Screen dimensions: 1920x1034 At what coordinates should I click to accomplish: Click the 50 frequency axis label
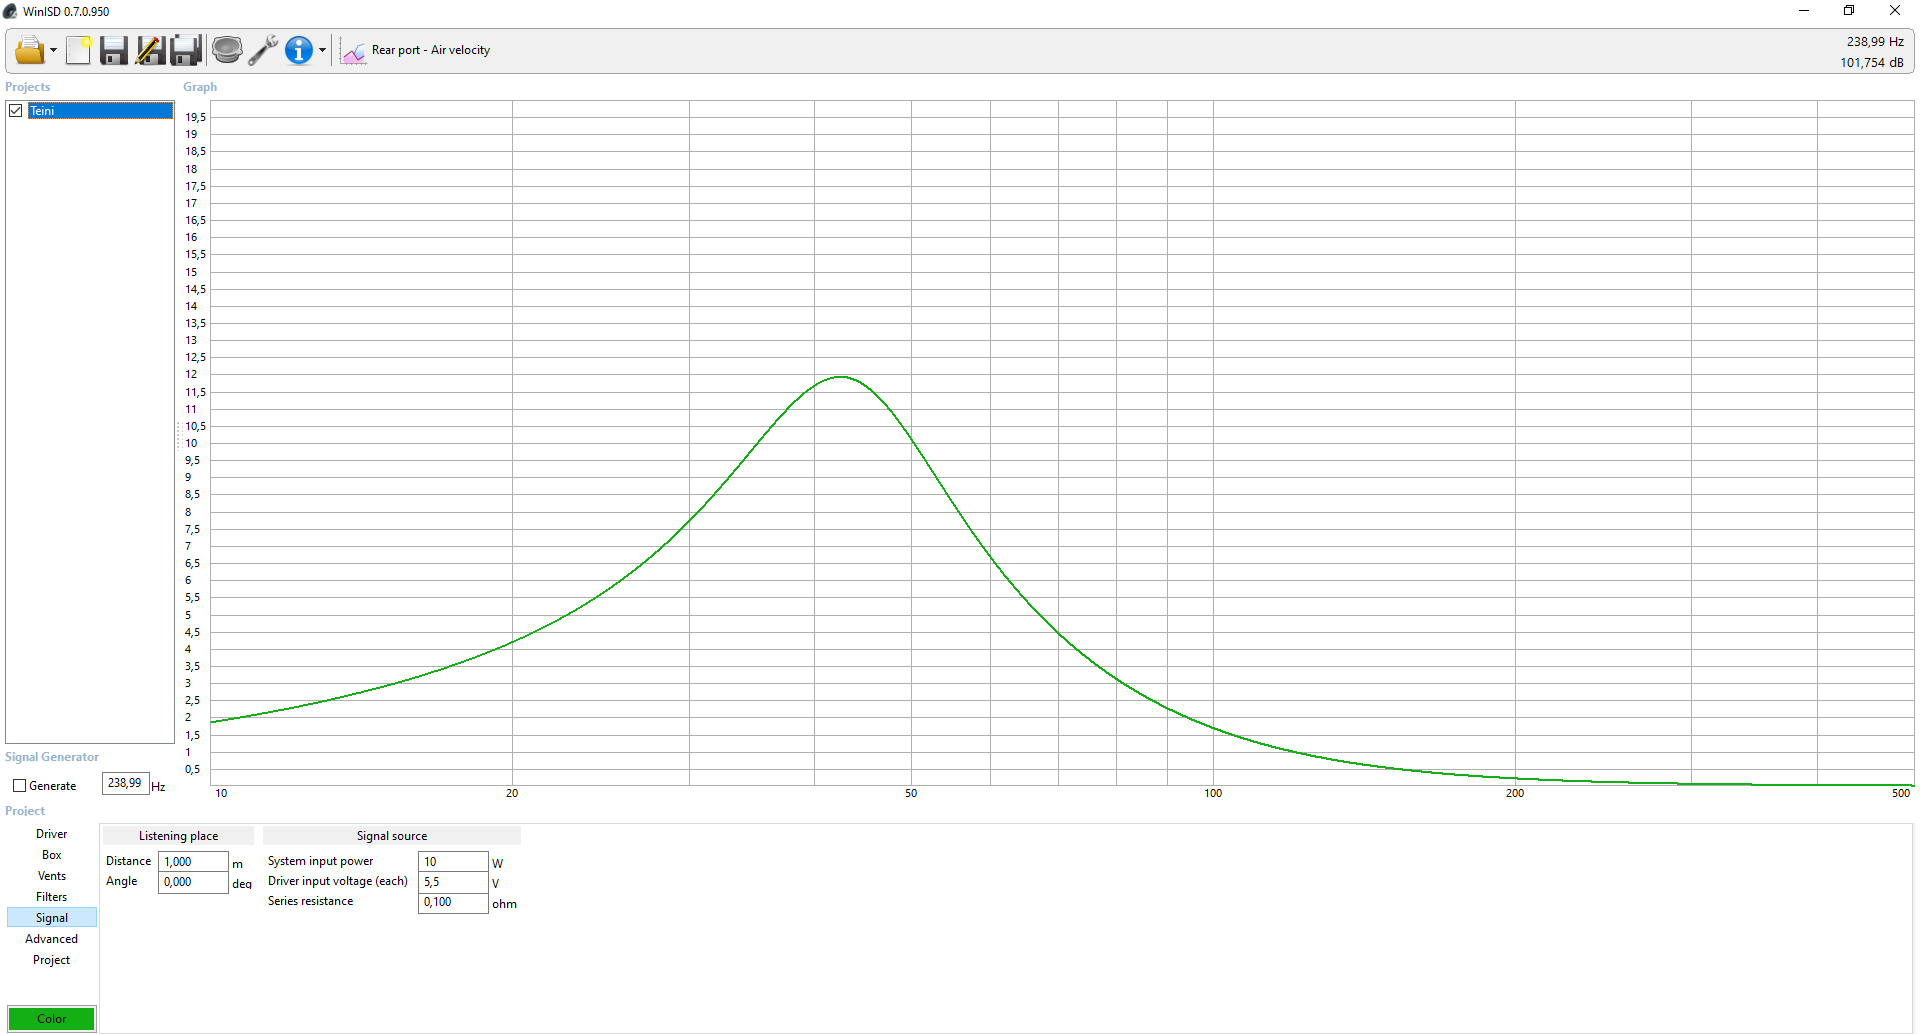pyautogui.click(x=911, y=793)
